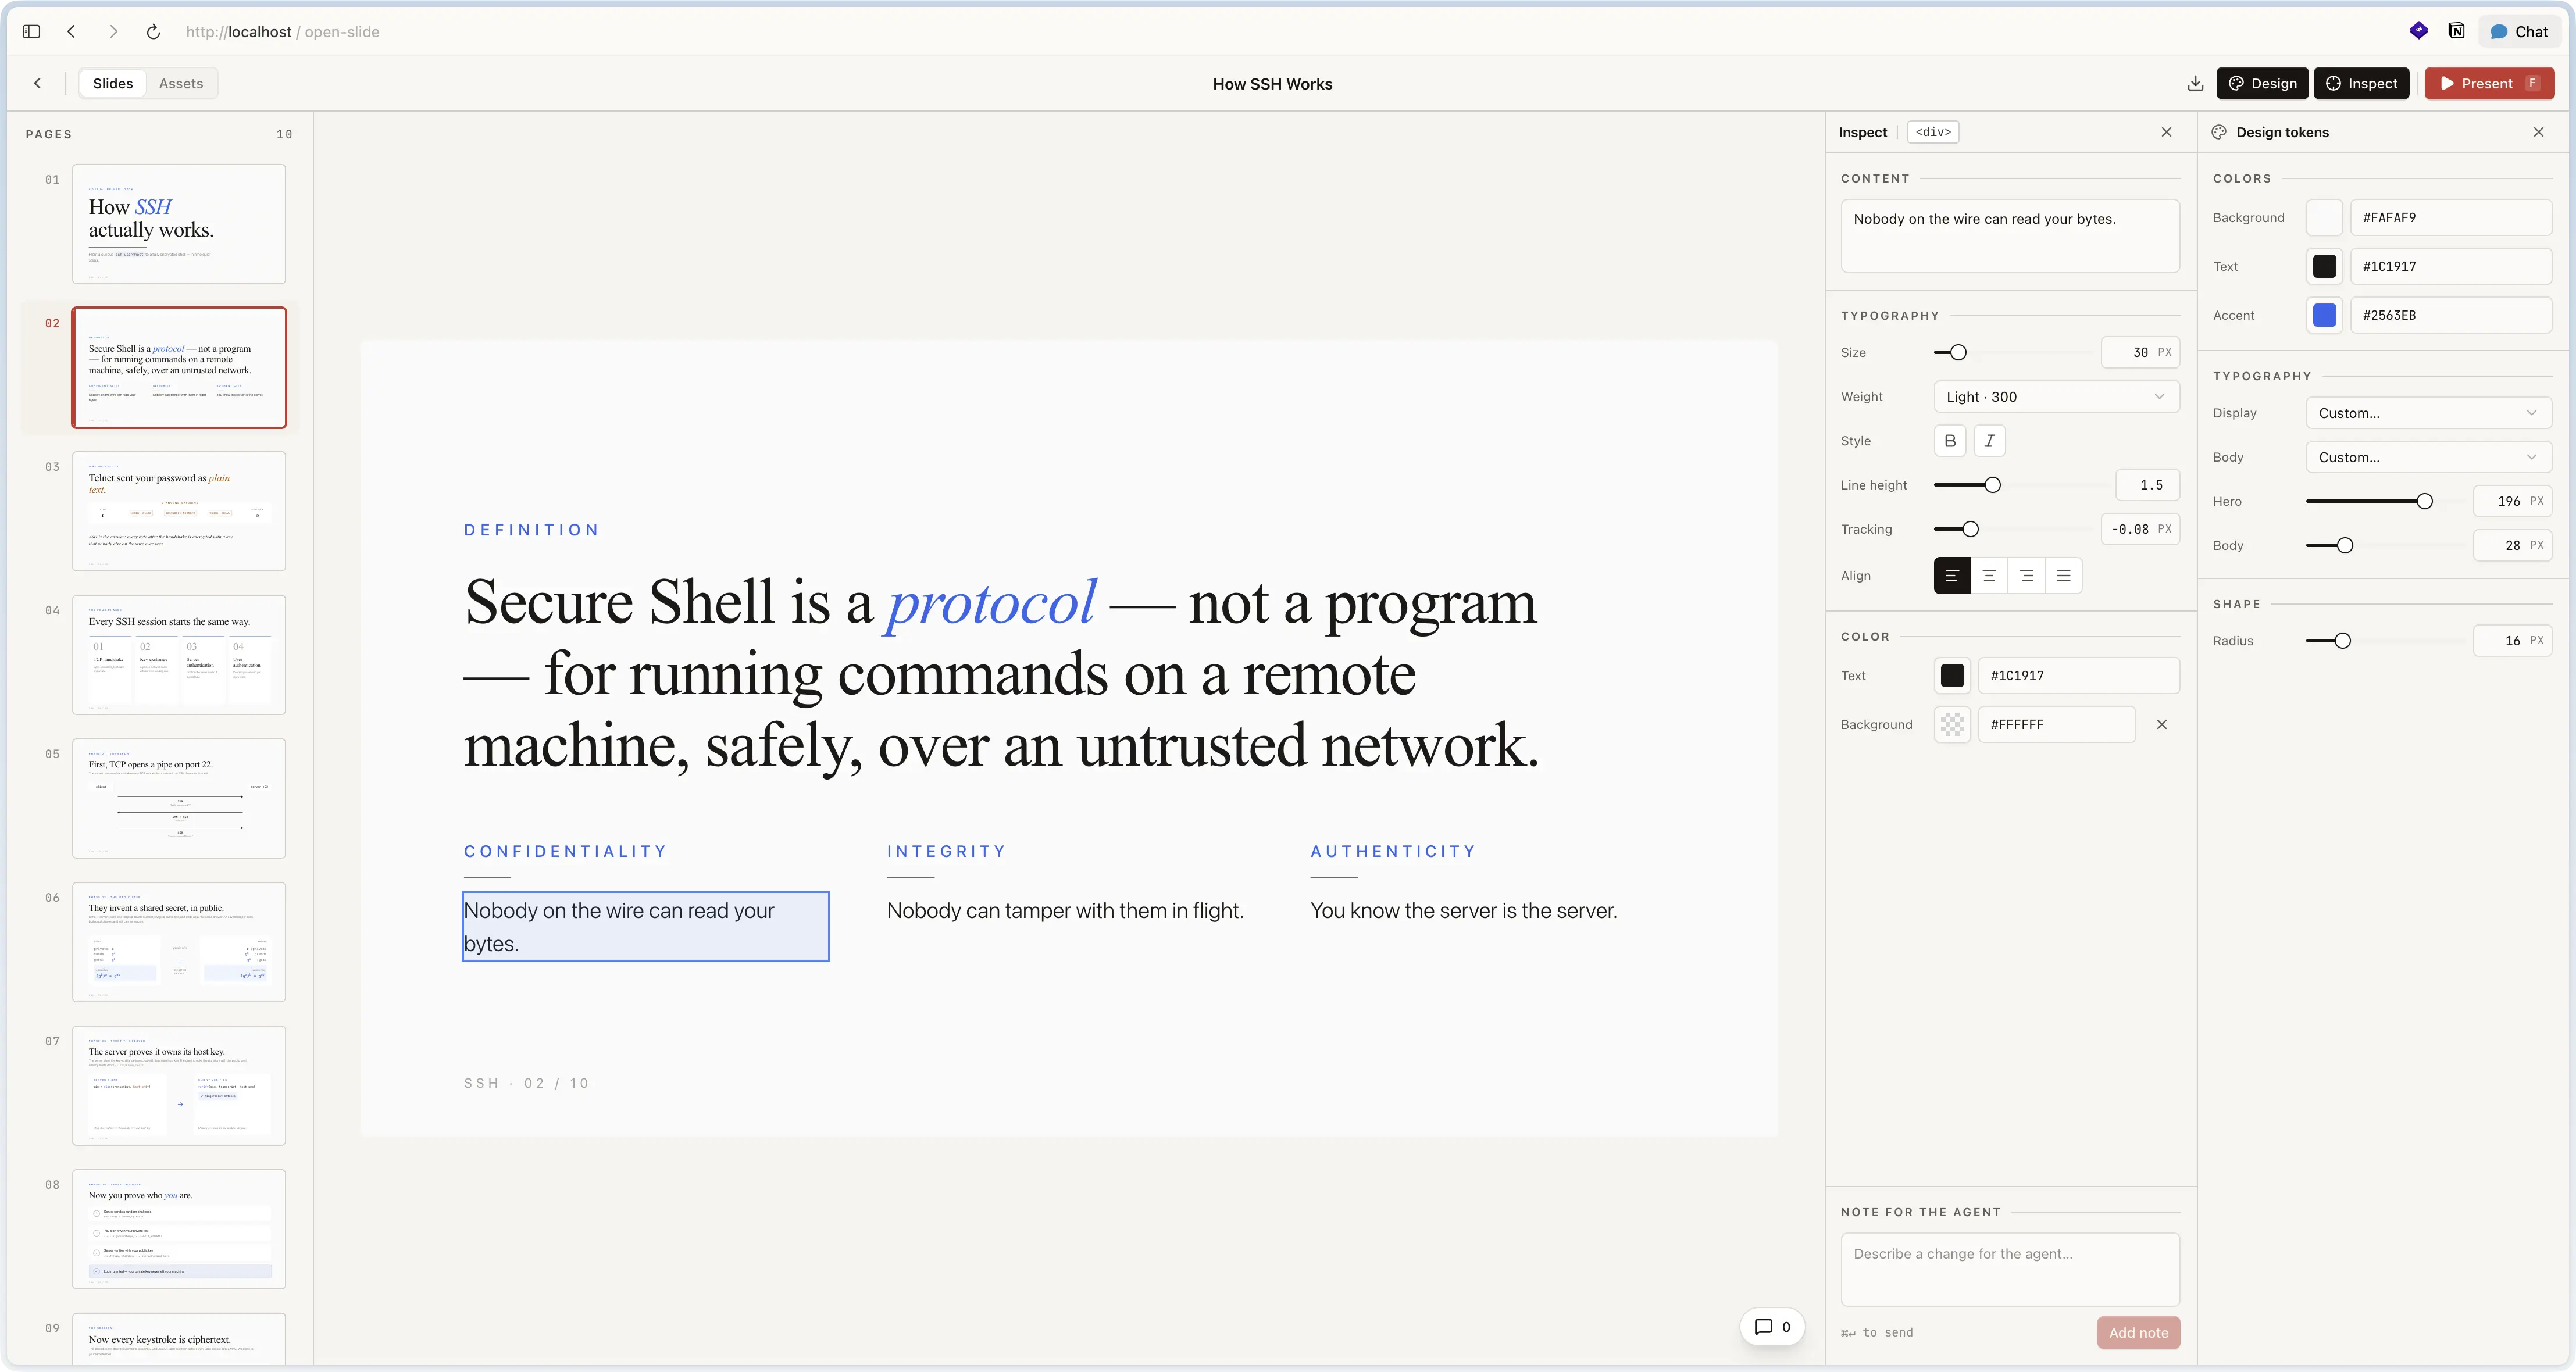The height and width of the screenshot is (1372, 2576).
Task: Click the CONFIDENTIALITY label on the slide
Action: [x=565, y=852]
